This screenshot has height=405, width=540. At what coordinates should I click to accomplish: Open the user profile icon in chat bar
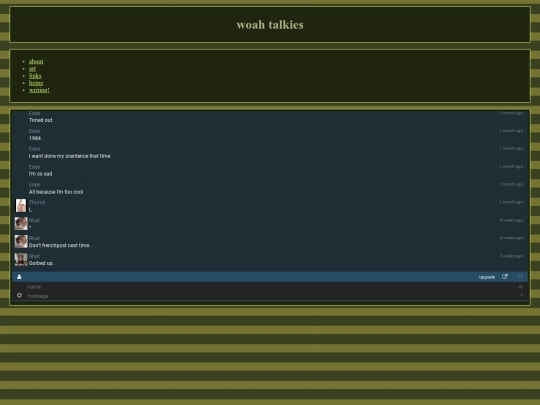(19, 277)
